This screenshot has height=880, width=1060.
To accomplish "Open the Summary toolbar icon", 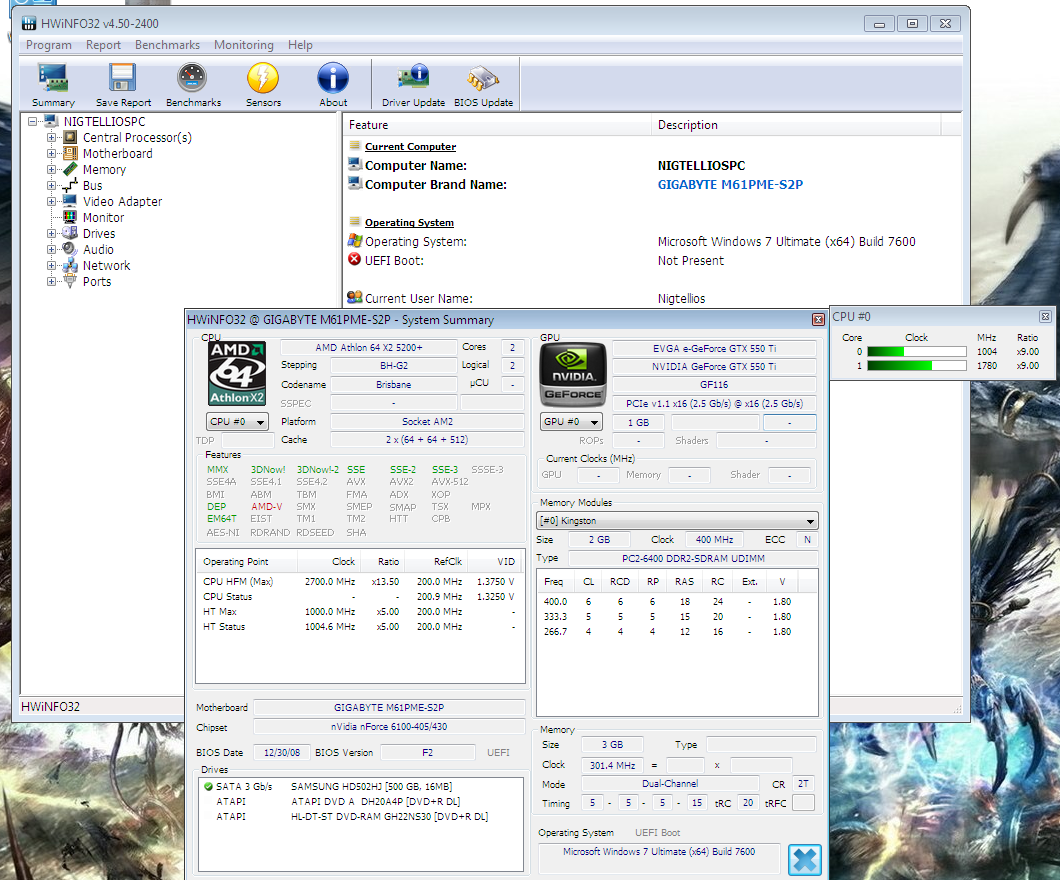I will pyautogui.click(x=53, y=78).
